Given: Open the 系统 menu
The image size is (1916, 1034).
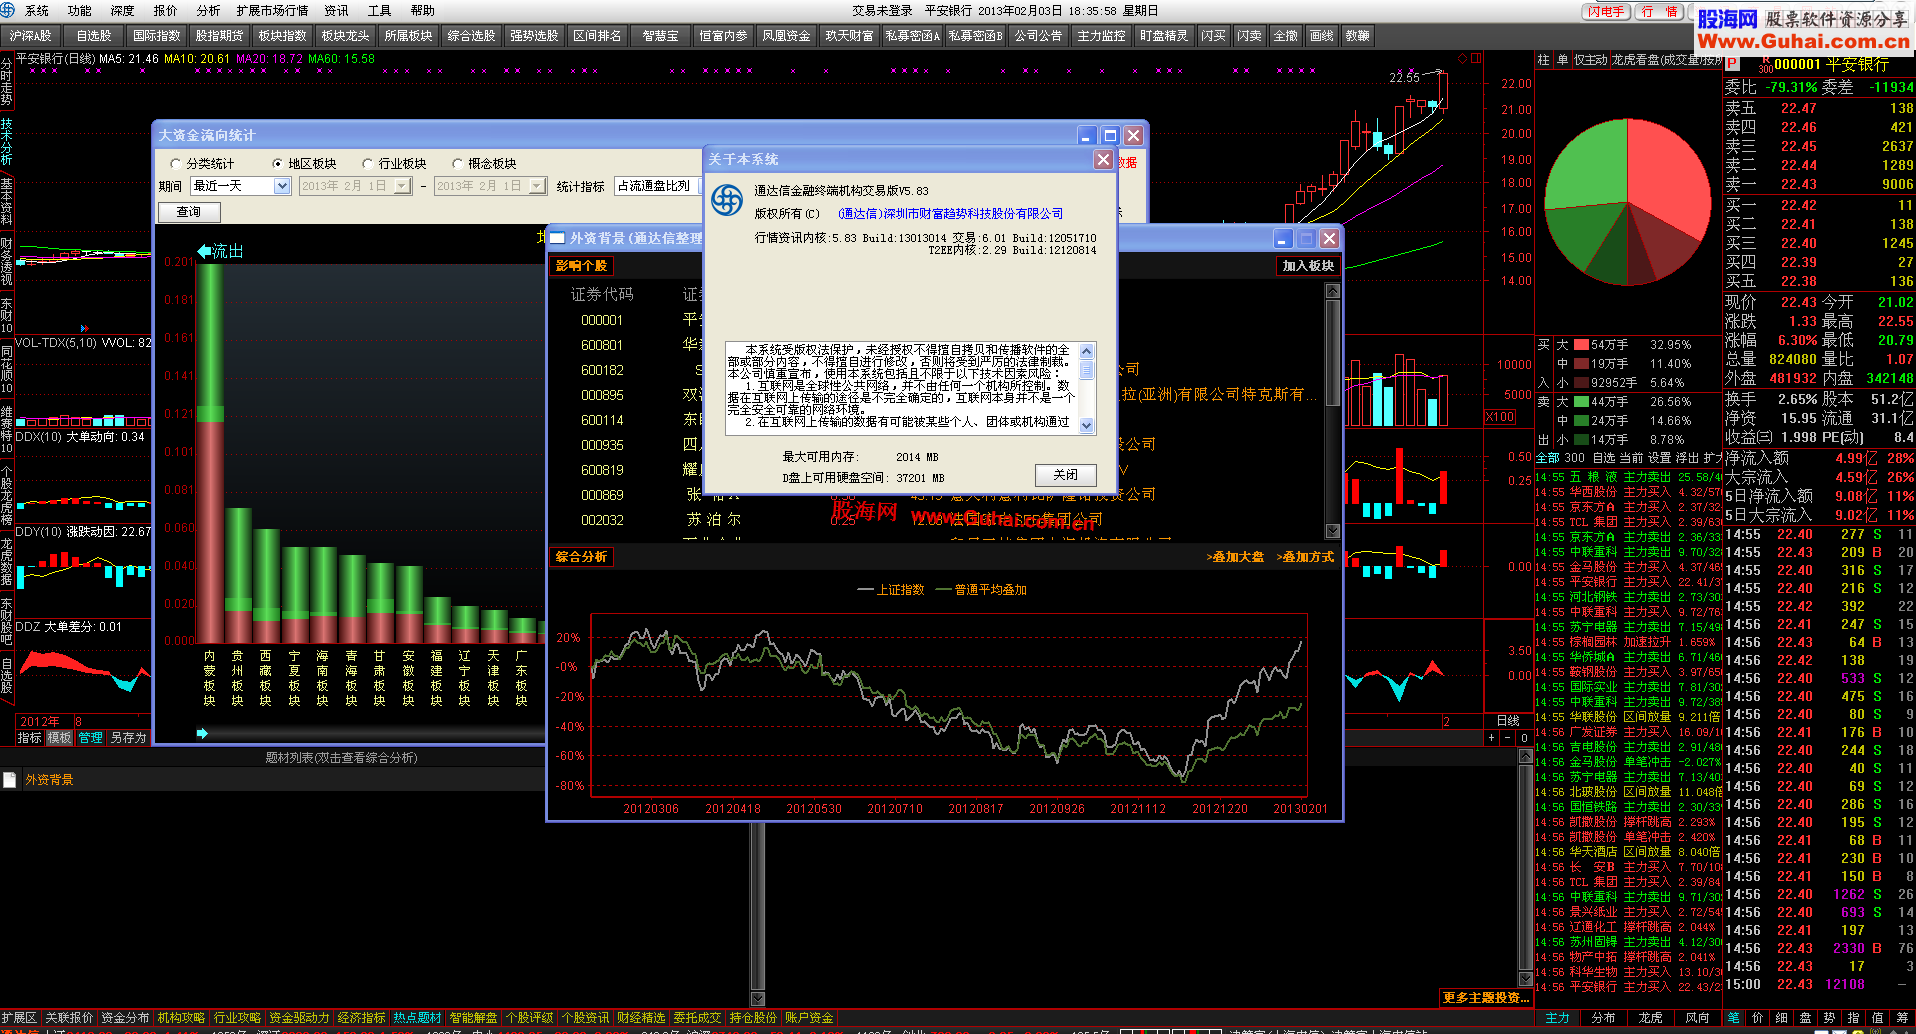Looking at the screenshot, I should 37,11.
